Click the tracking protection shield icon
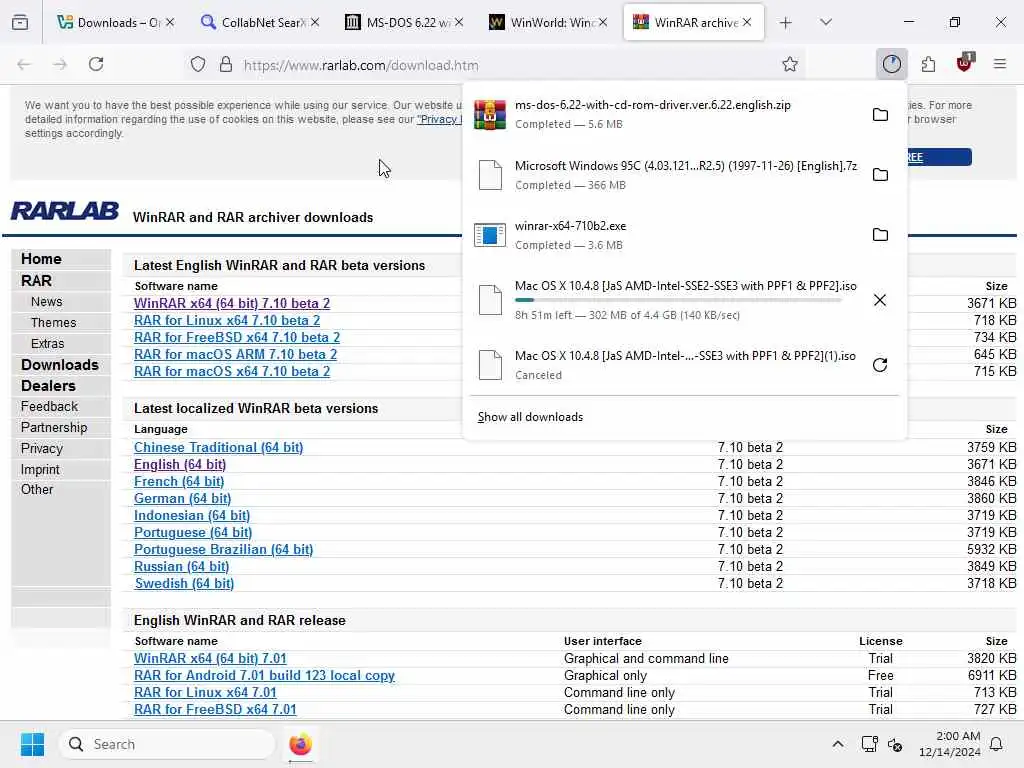1024x768 pixels. click(198, 64)
